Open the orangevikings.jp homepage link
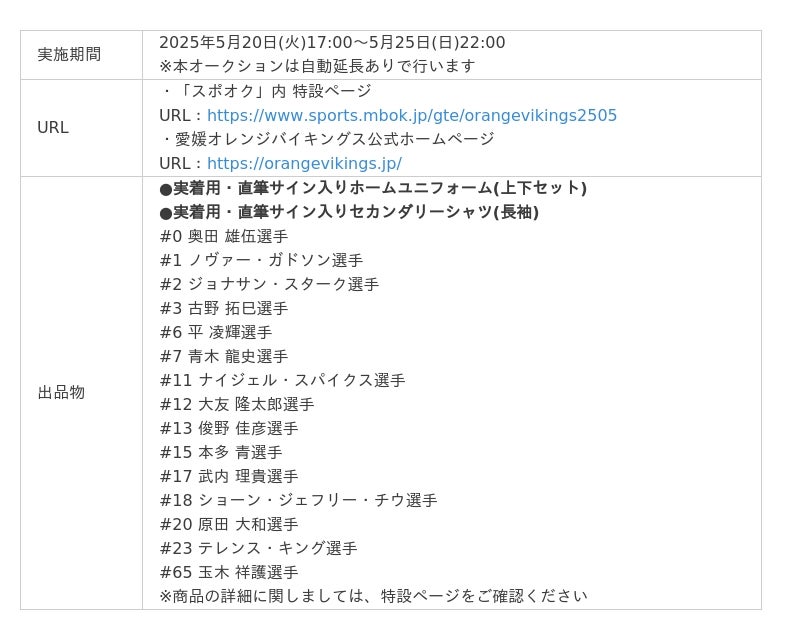This screenshot has height=640, width=800. (x=304, y=163)
